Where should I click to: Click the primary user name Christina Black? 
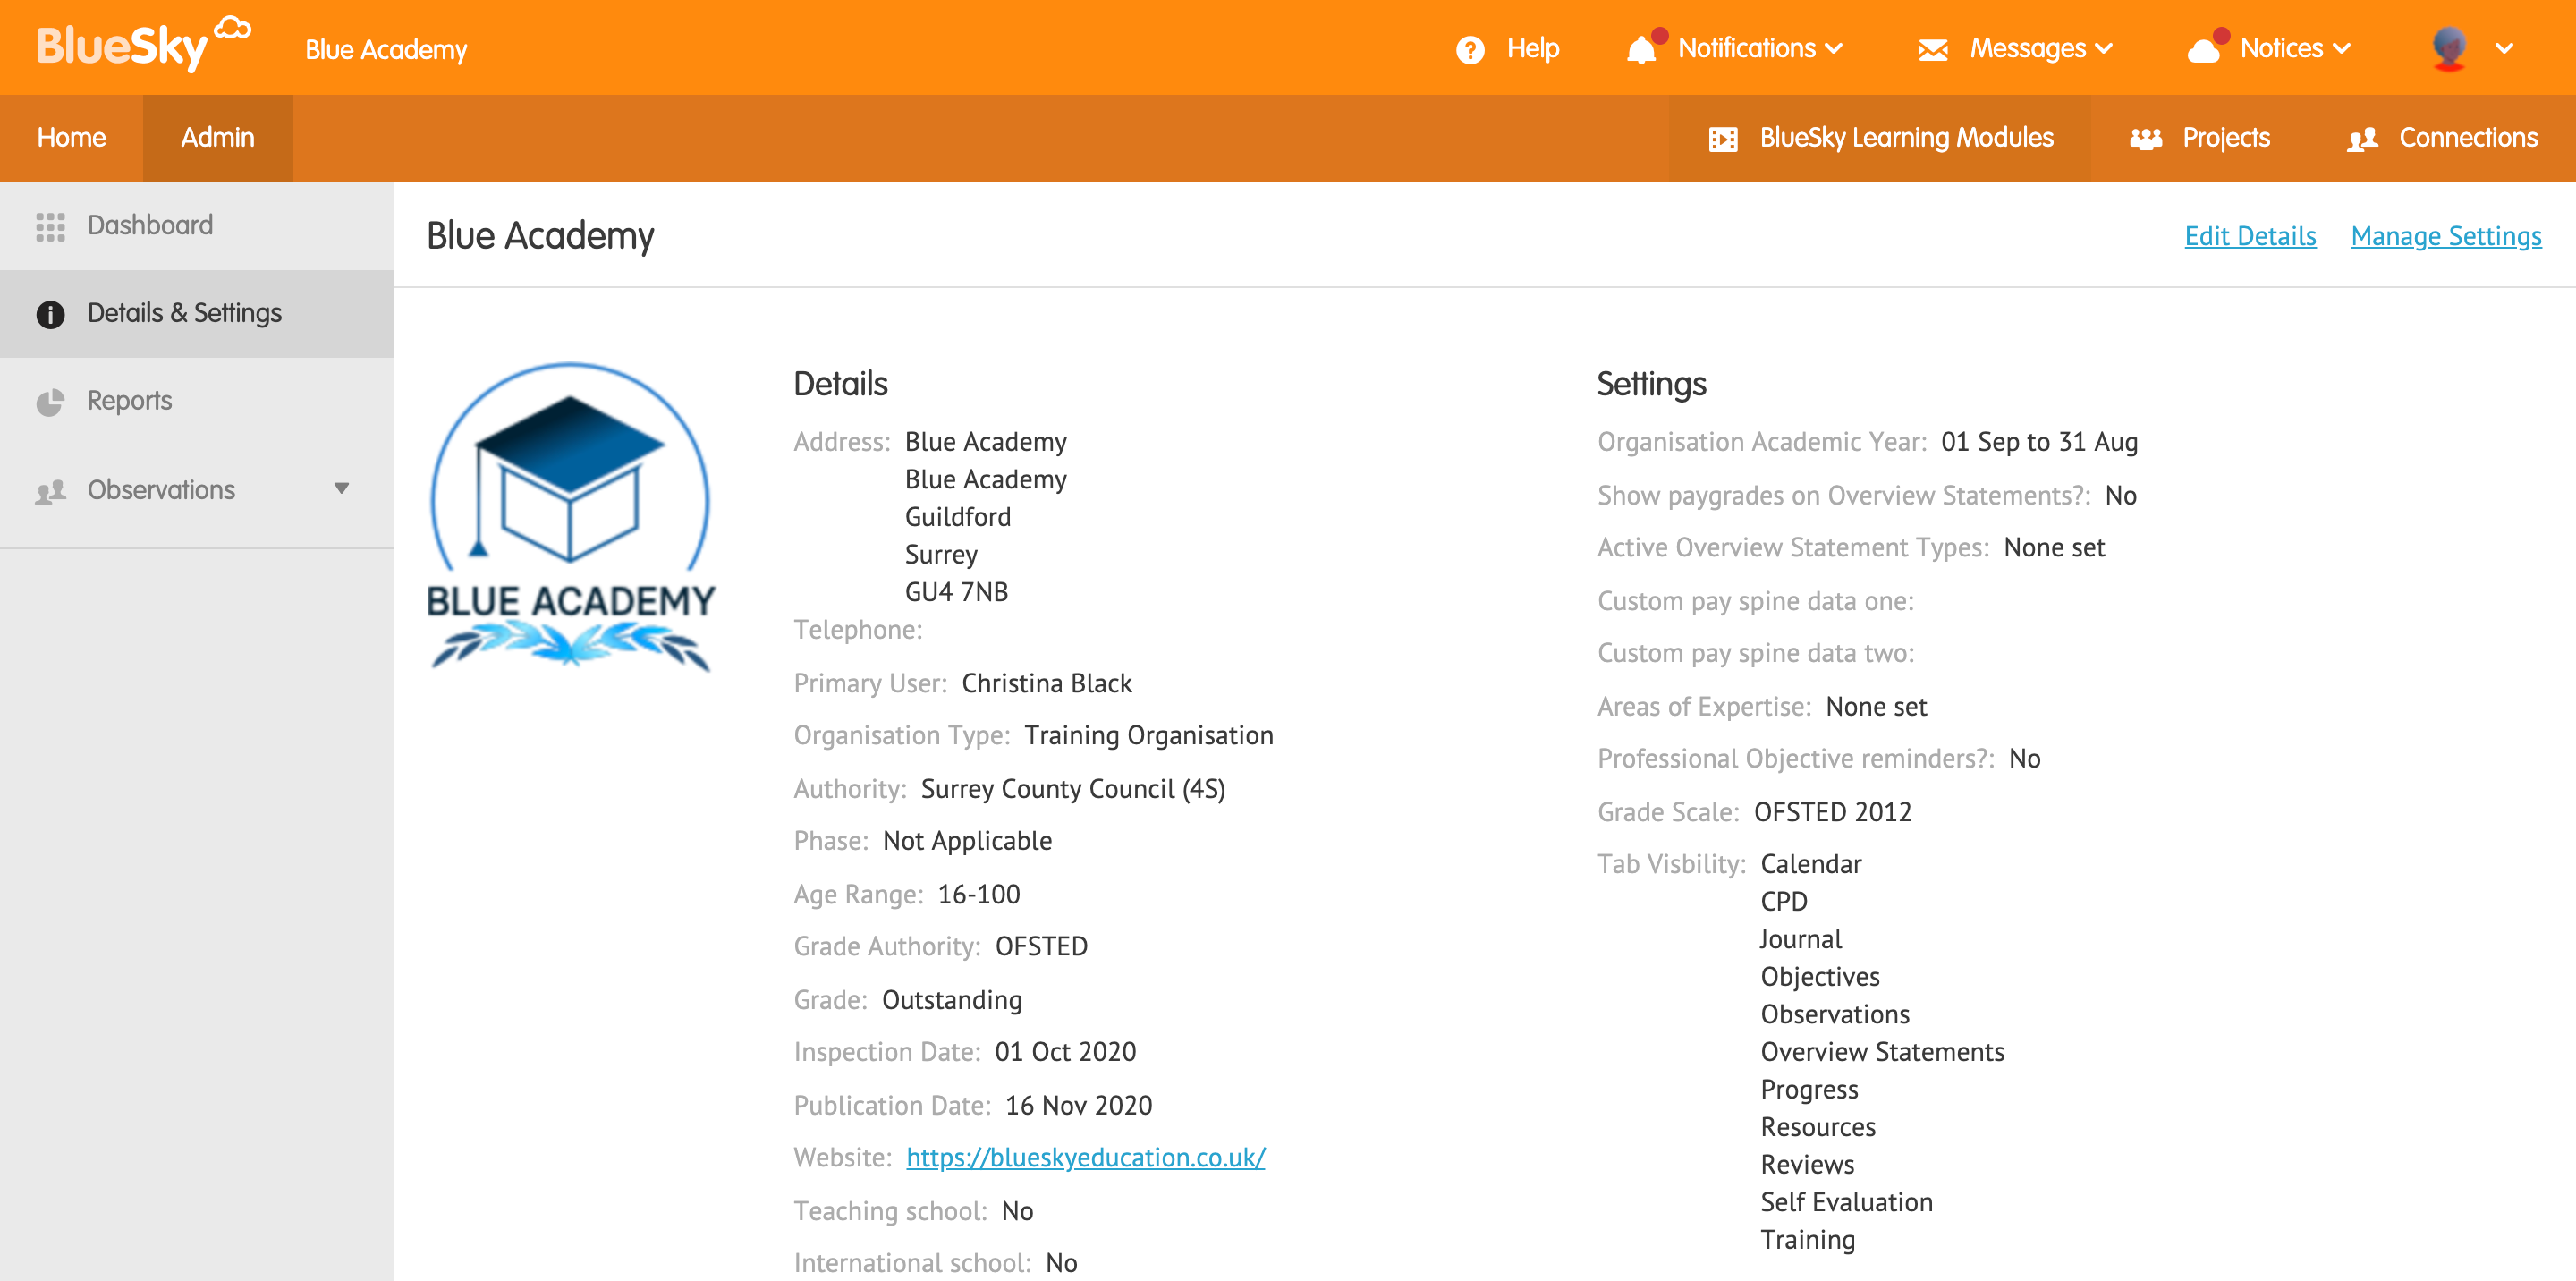(x=1046, y=684)
